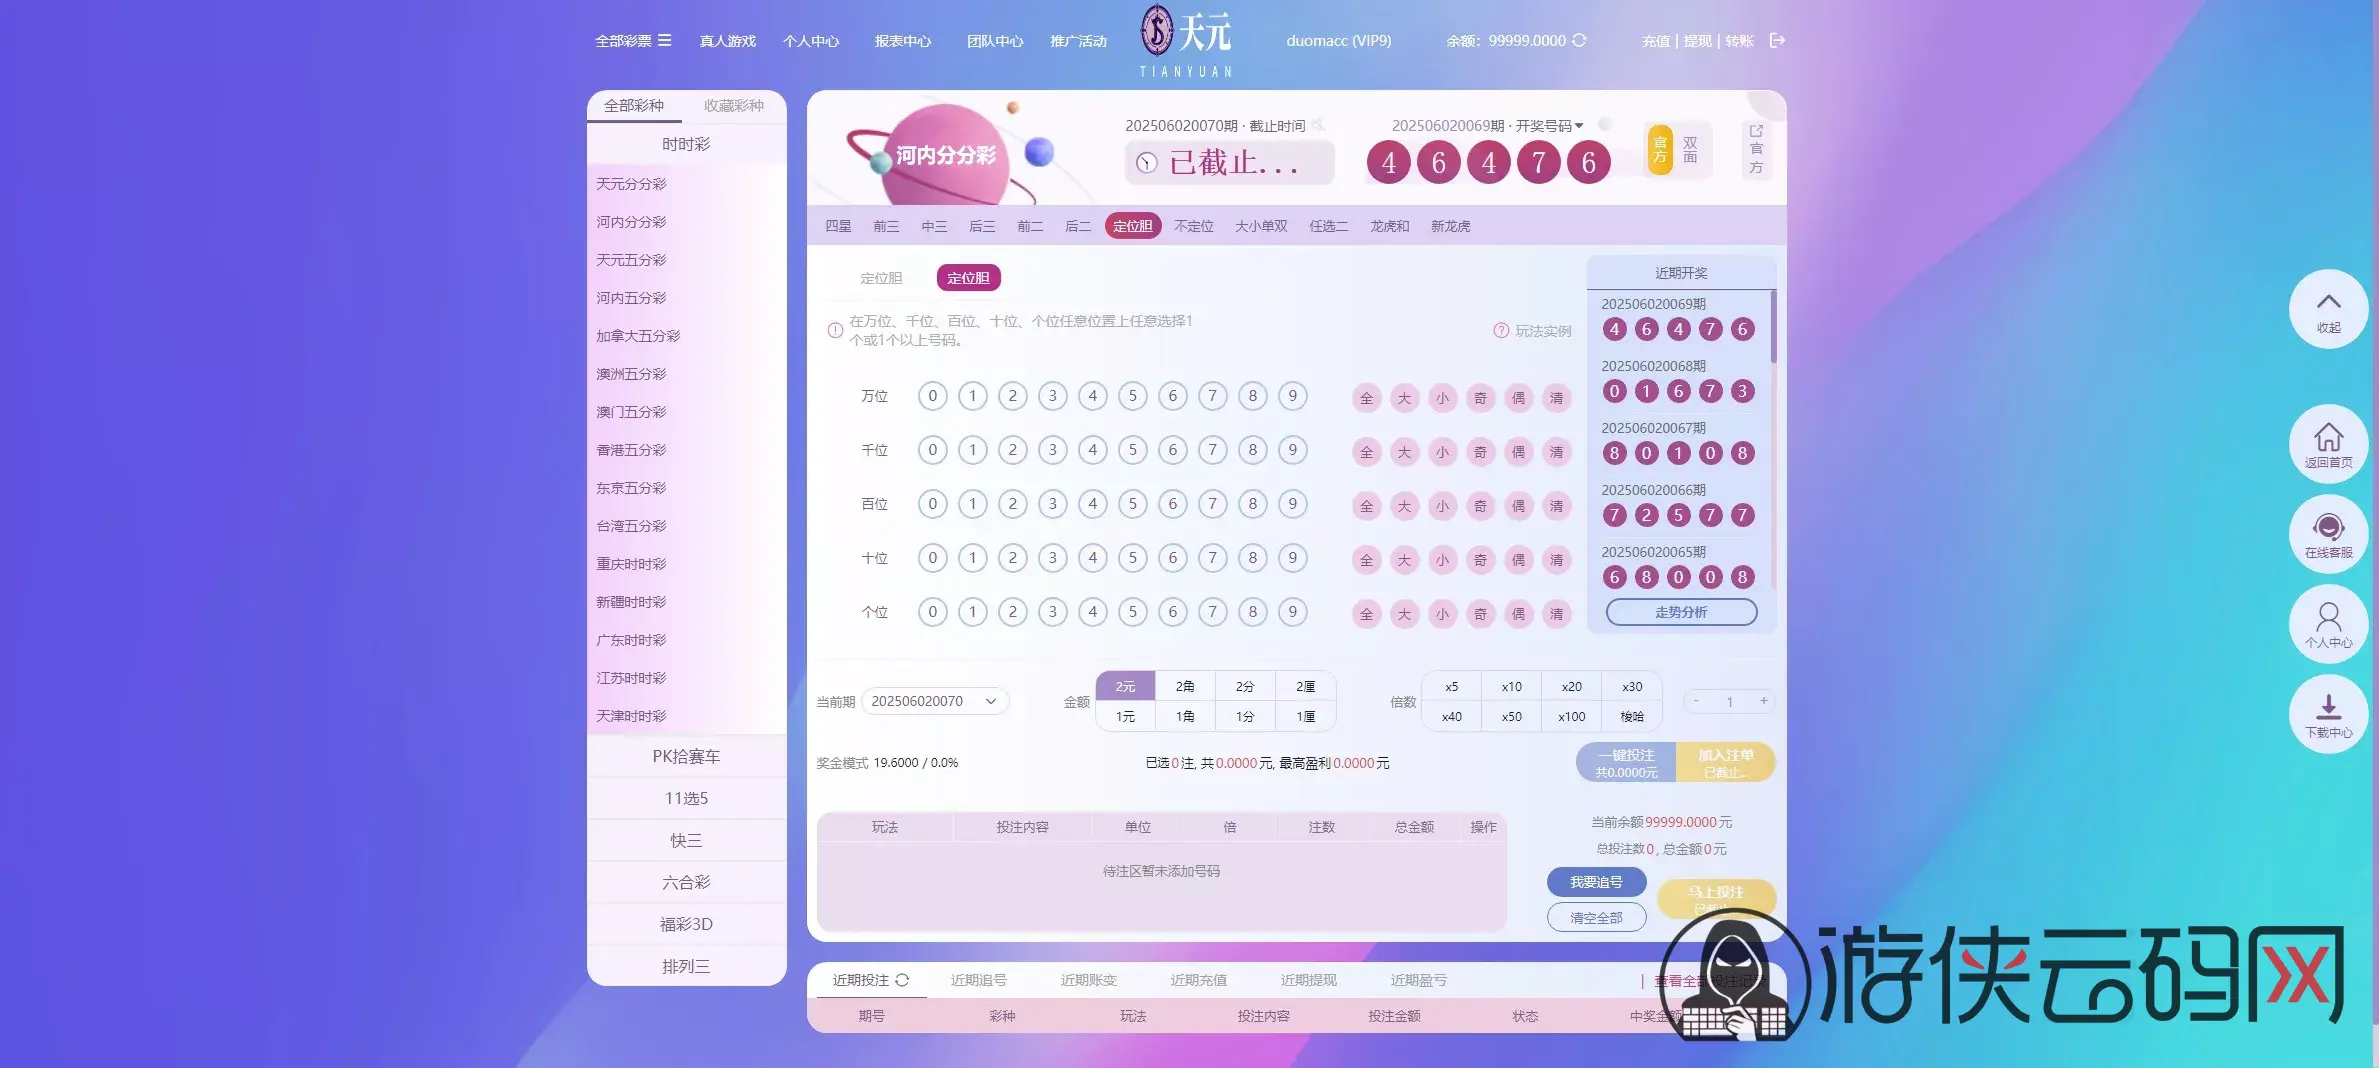The height and width of the screenshot is (1068, 2379).
Task: Select the 2元 amount option
Action: coord(1126,686)
